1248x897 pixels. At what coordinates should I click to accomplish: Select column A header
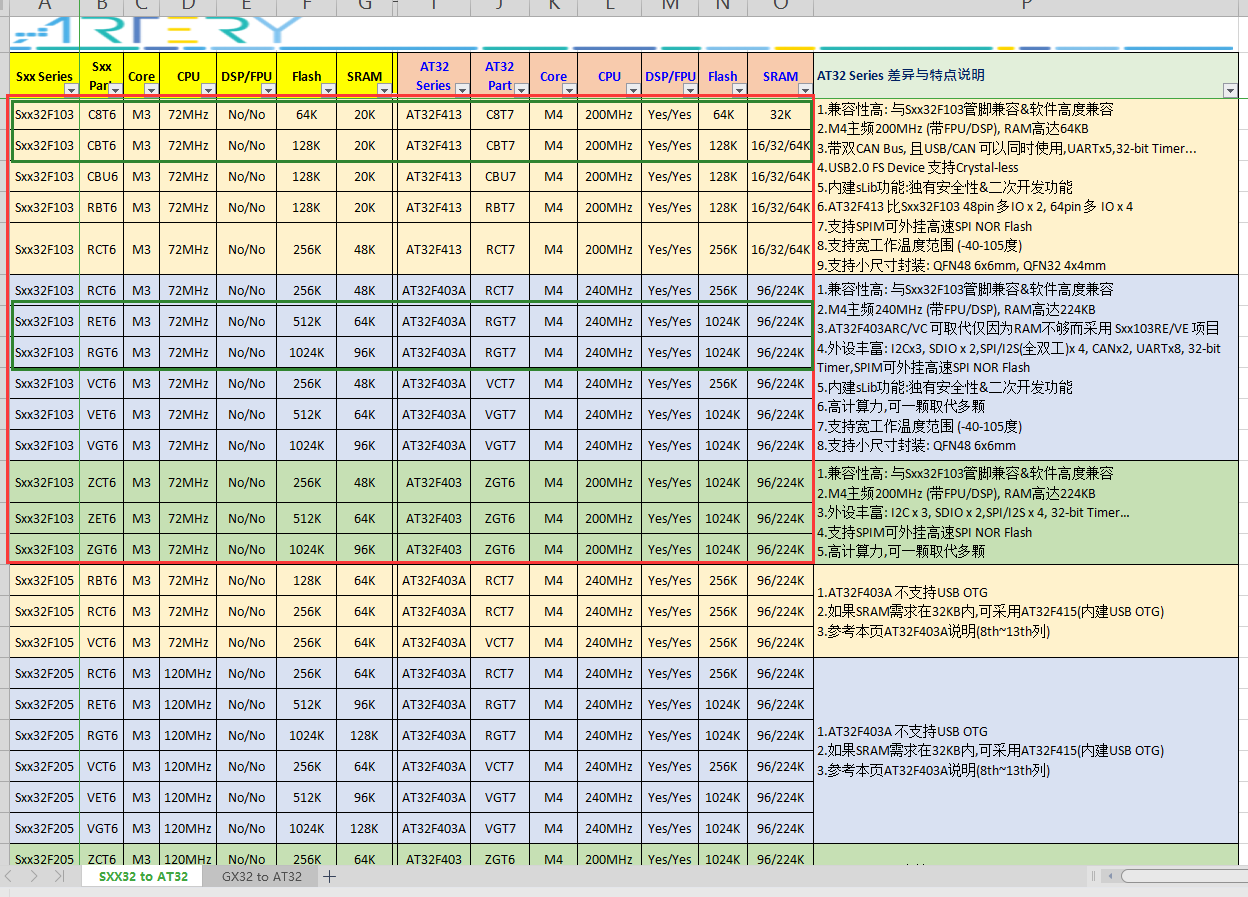tap(45, 6)
